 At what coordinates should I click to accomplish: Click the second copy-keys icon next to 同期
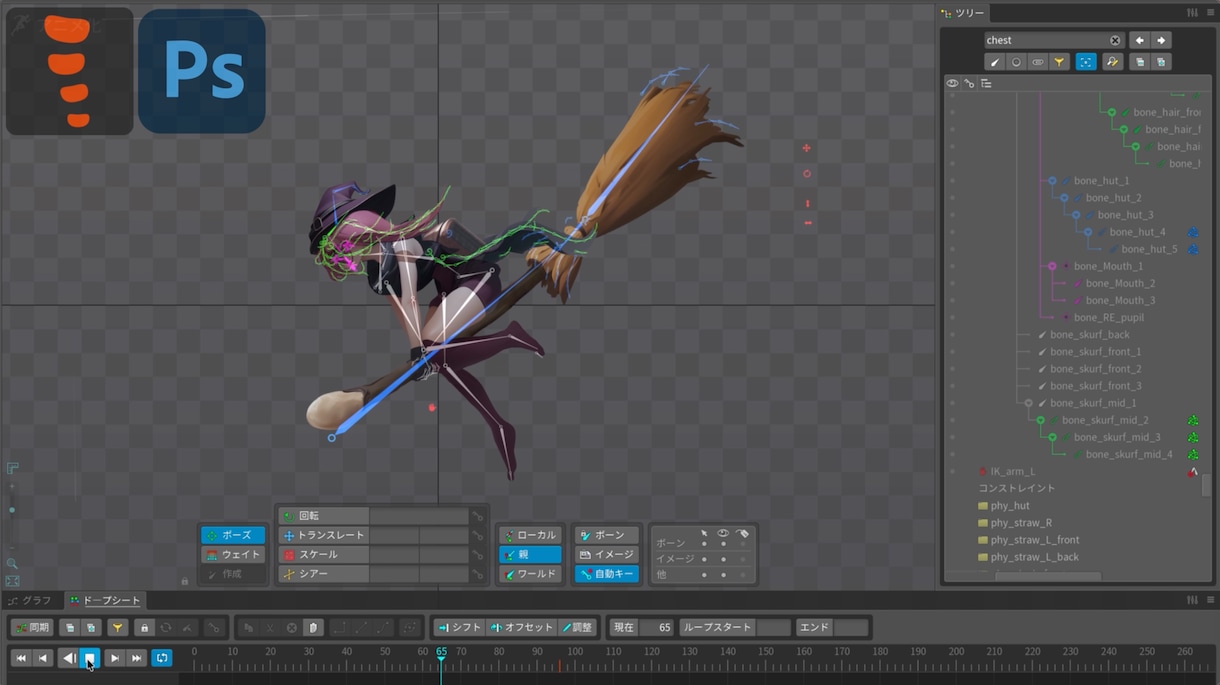pos(91,628)
